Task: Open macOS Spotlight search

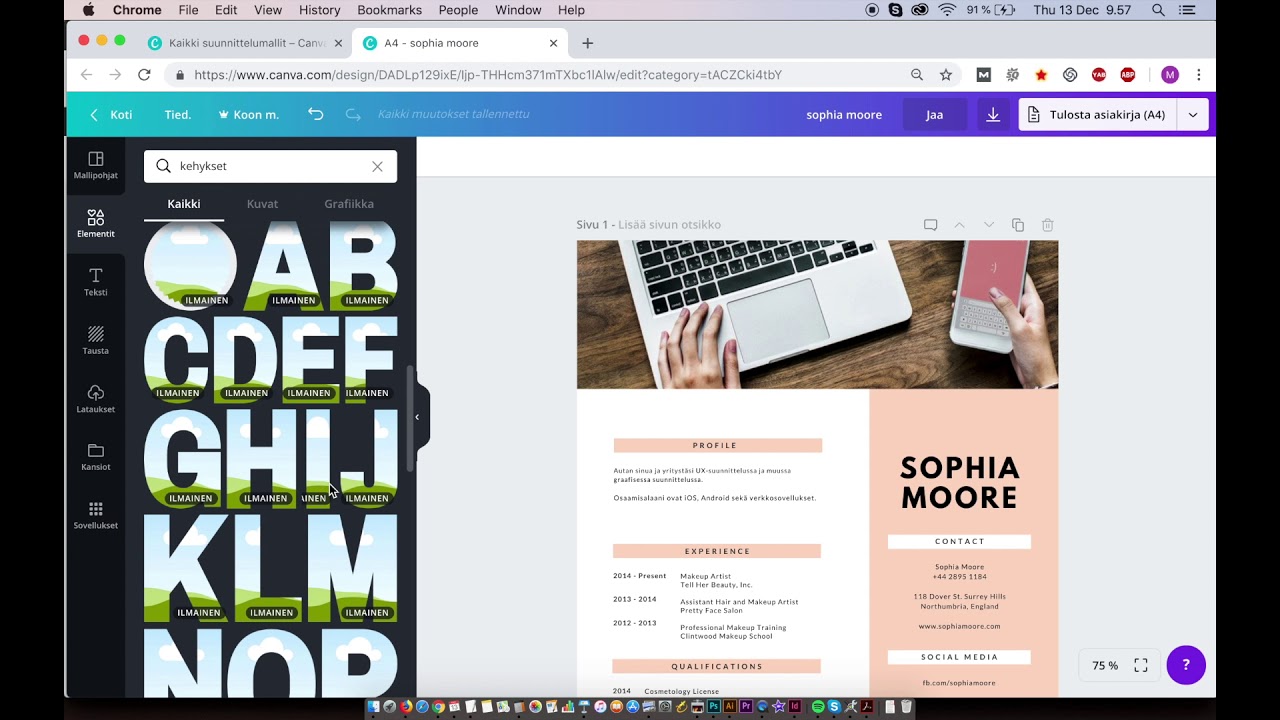Action: 1158,10
